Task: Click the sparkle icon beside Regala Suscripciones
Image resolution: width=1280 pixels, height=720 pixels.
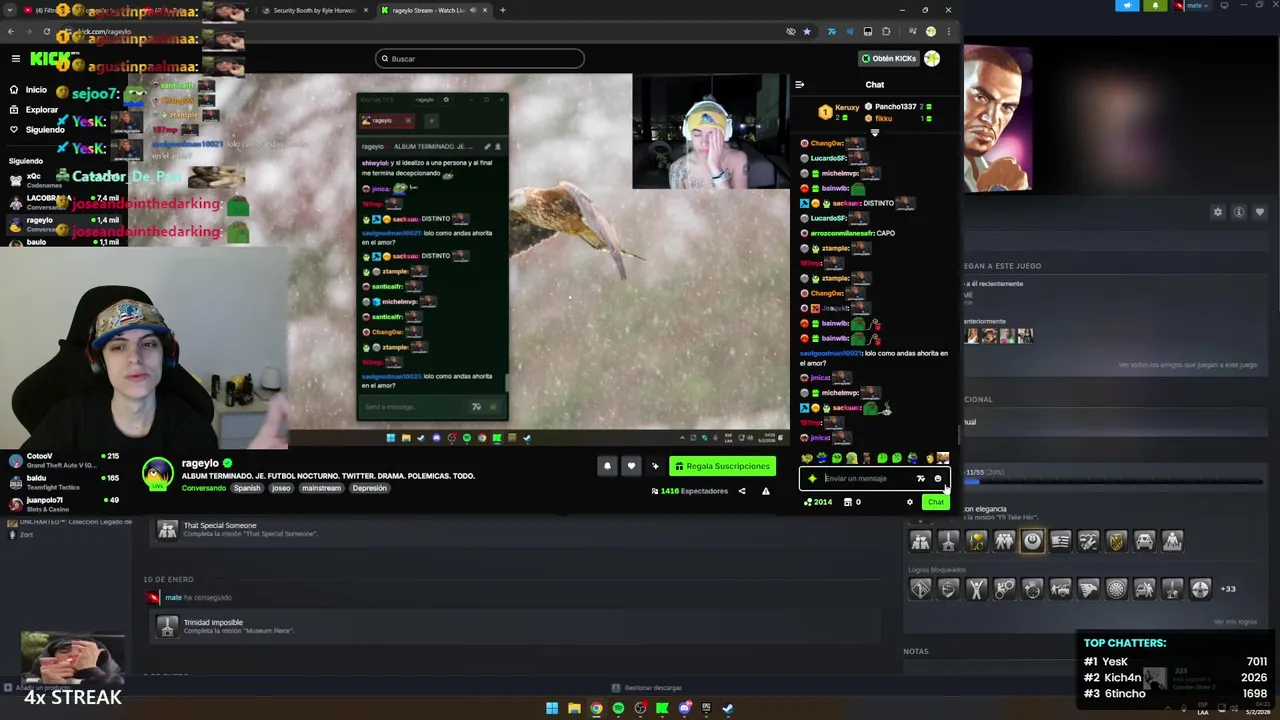Action: (x=656, y=466)
